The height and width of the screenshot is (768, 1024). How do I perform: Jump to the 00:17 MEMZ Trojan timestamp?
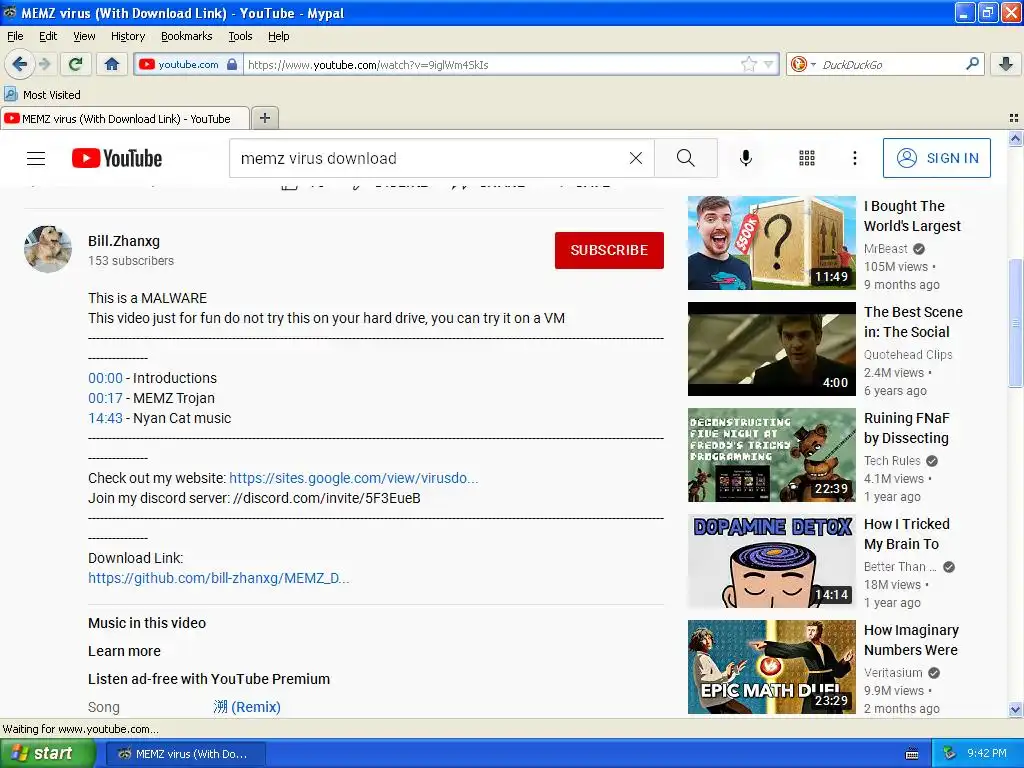(x=105, y=398)
